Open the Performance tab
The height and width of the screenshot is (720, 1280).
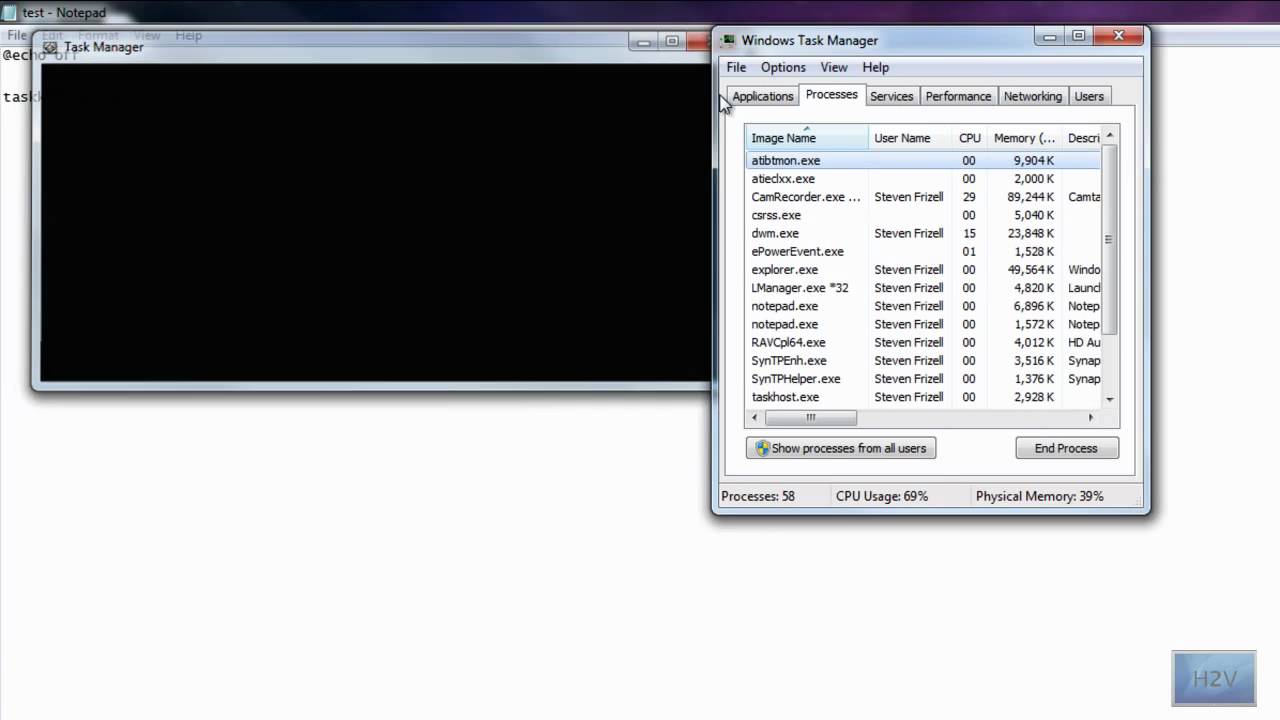958,96
